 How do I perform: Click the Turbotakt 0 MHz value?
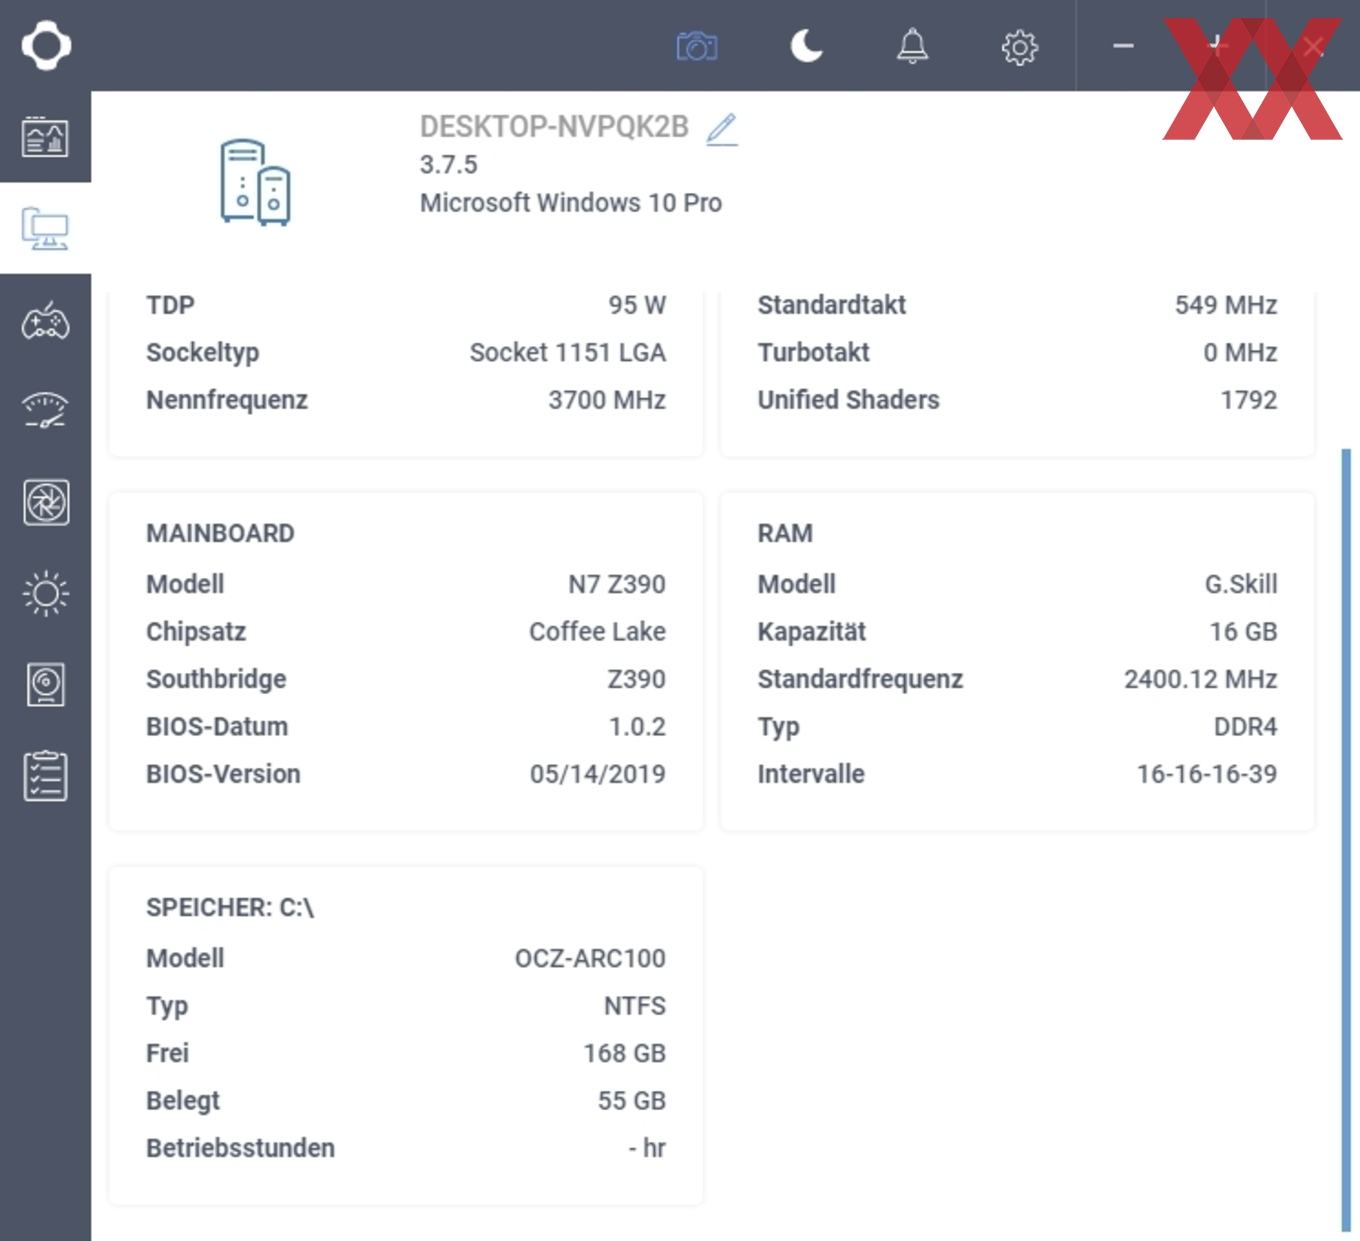point(1240,352)
